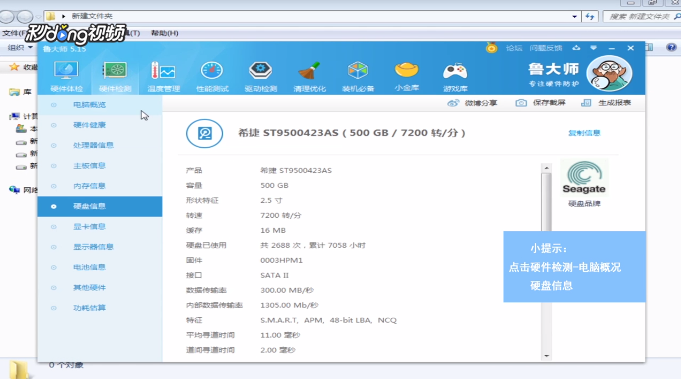The image size is (681, 379).
Task: Select 显示器信息 in sidebar
Action: [x=100, y=247]
